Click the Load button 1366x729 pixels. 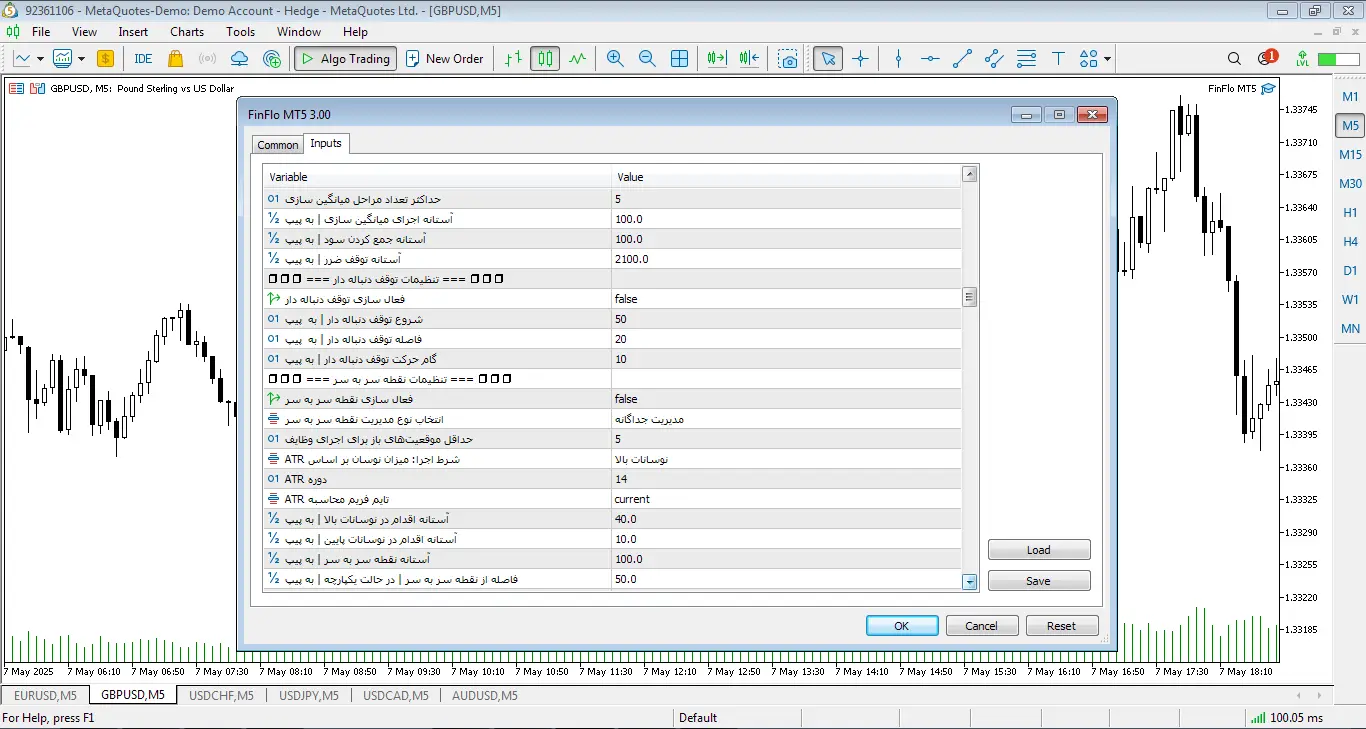1039,550
